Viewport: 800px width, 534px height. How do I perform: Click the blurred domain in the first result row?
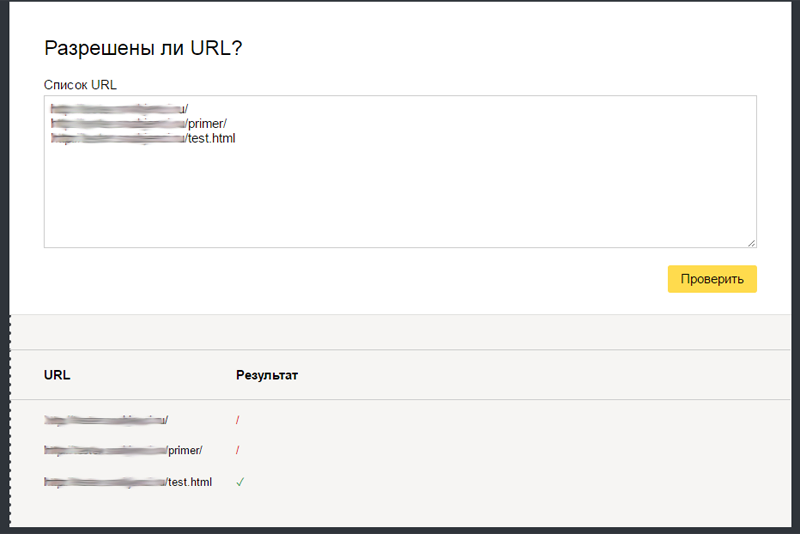point(105,420)
